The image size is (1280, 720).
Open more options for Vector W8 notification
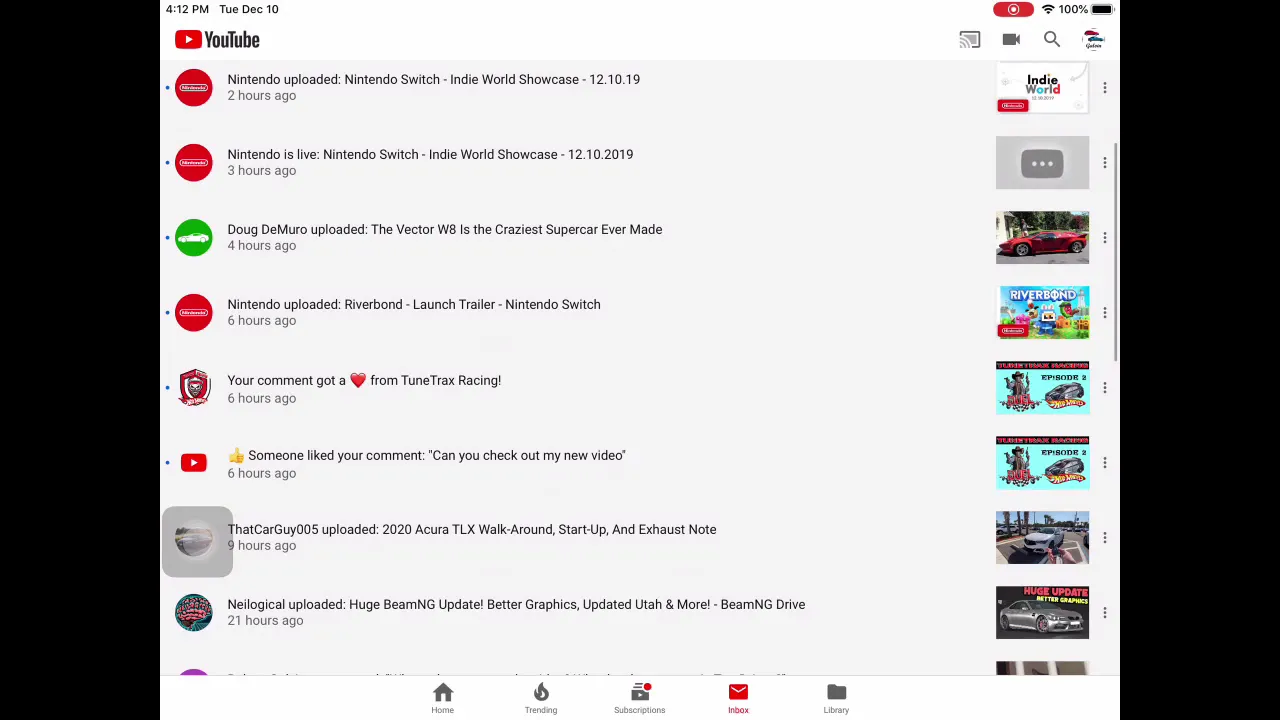click(1104, 238)
